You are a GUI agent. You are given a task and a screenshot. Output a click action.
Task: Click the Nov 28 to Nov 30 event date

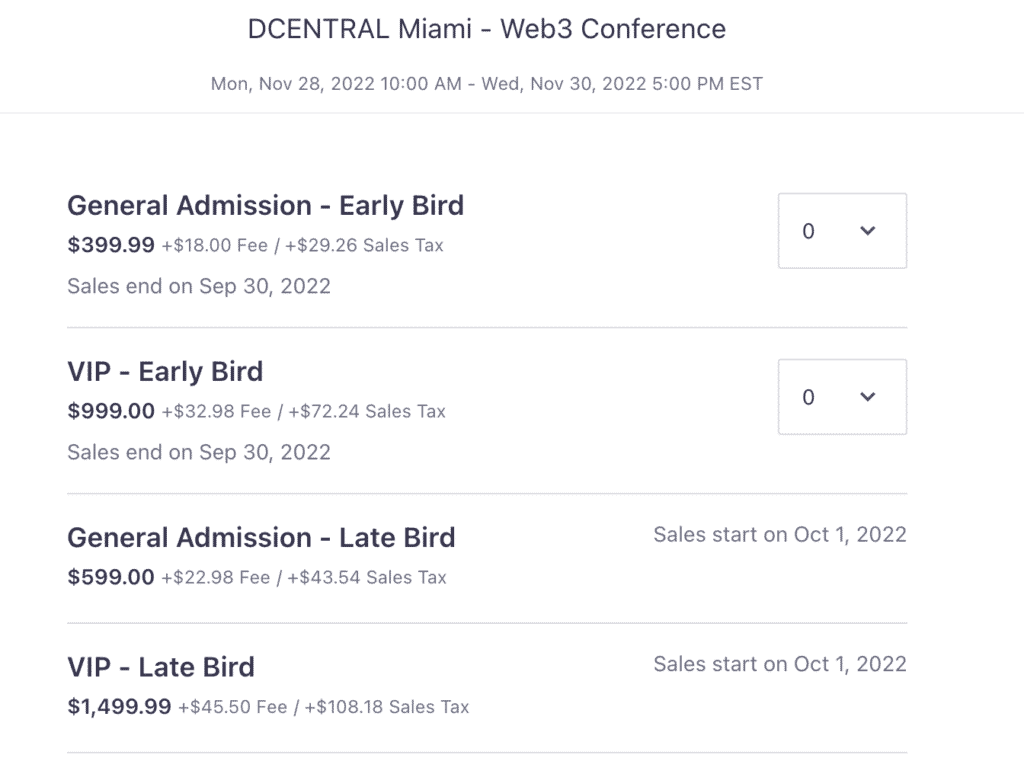[x=486, y=84]
